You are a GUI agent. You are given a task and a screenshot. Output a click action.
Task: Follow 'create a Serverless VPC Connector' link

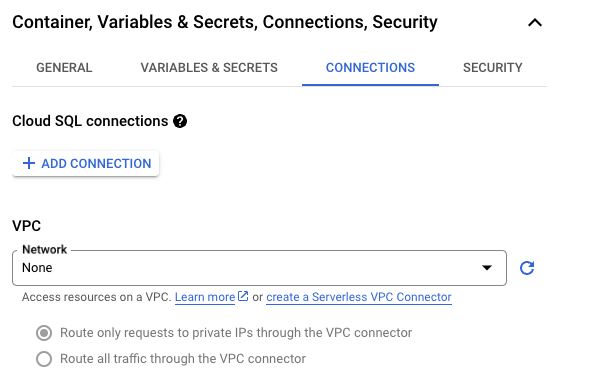(359, 297)
